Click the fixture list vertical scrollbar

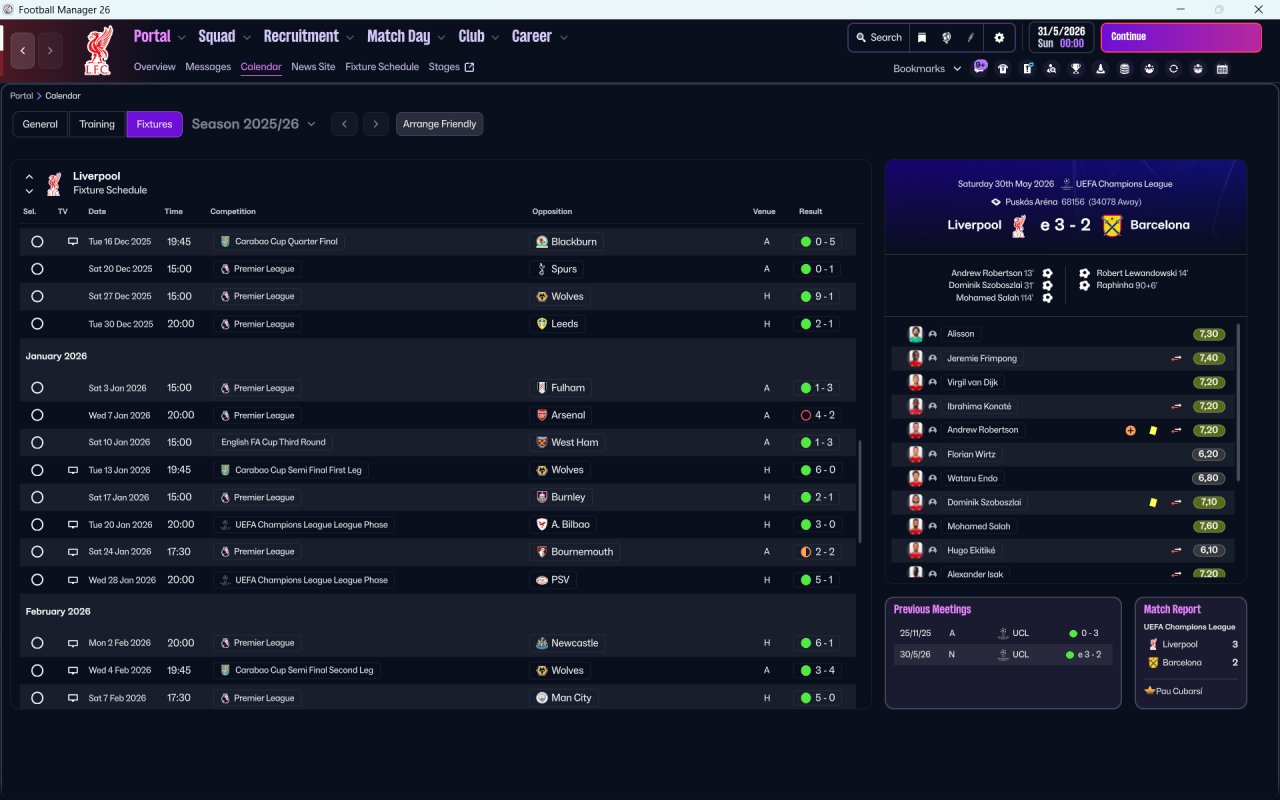click(x=859, y=490)
